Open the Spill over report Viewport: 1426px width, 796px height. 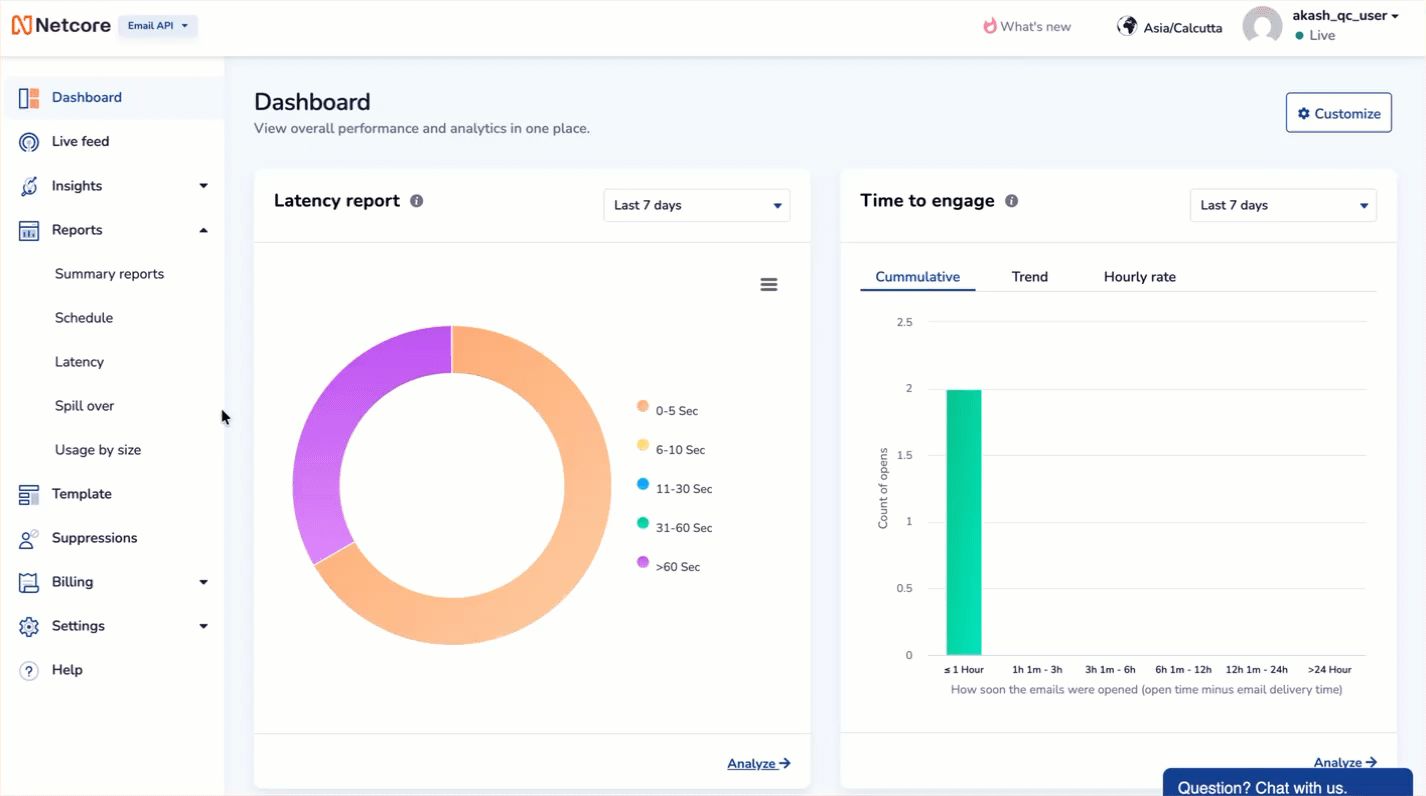85,406
